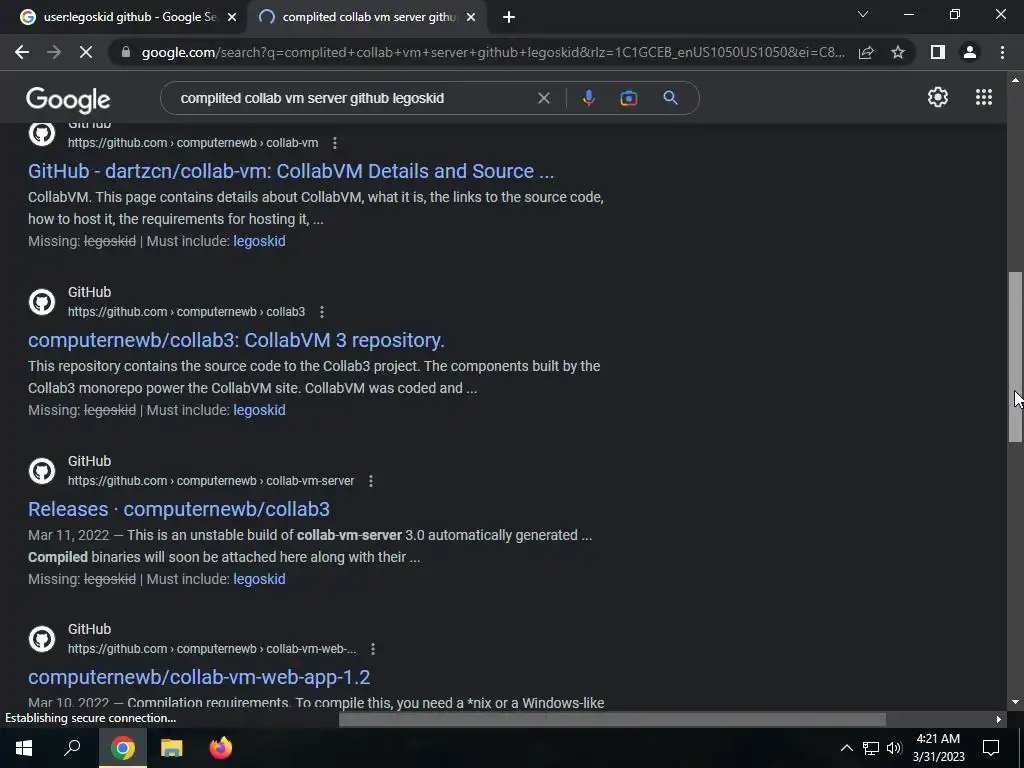Show hidden system tray icons
Image resolution: width=1024 pixels, height=768 pixels.
846,748
